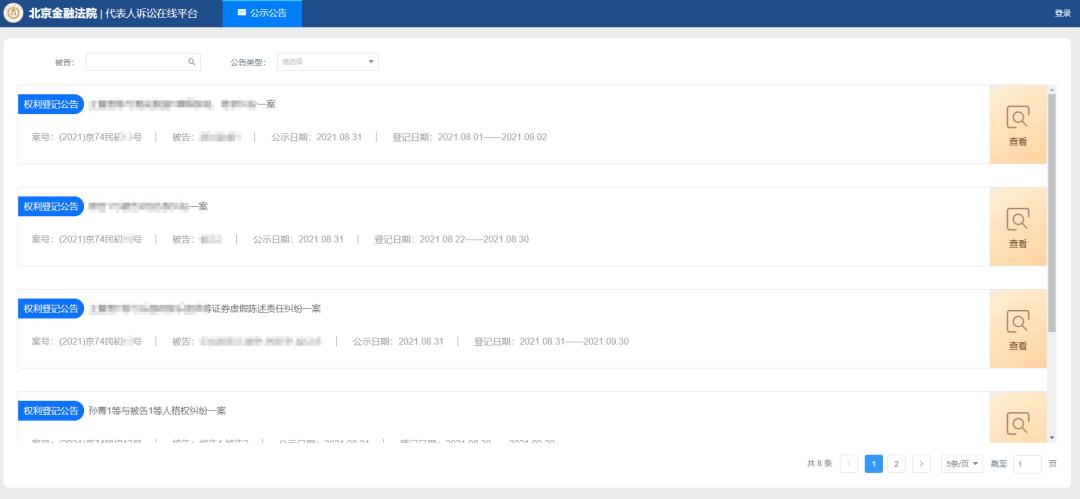
Task: Click the 登录 link in the top bar
Action: 1062,13
